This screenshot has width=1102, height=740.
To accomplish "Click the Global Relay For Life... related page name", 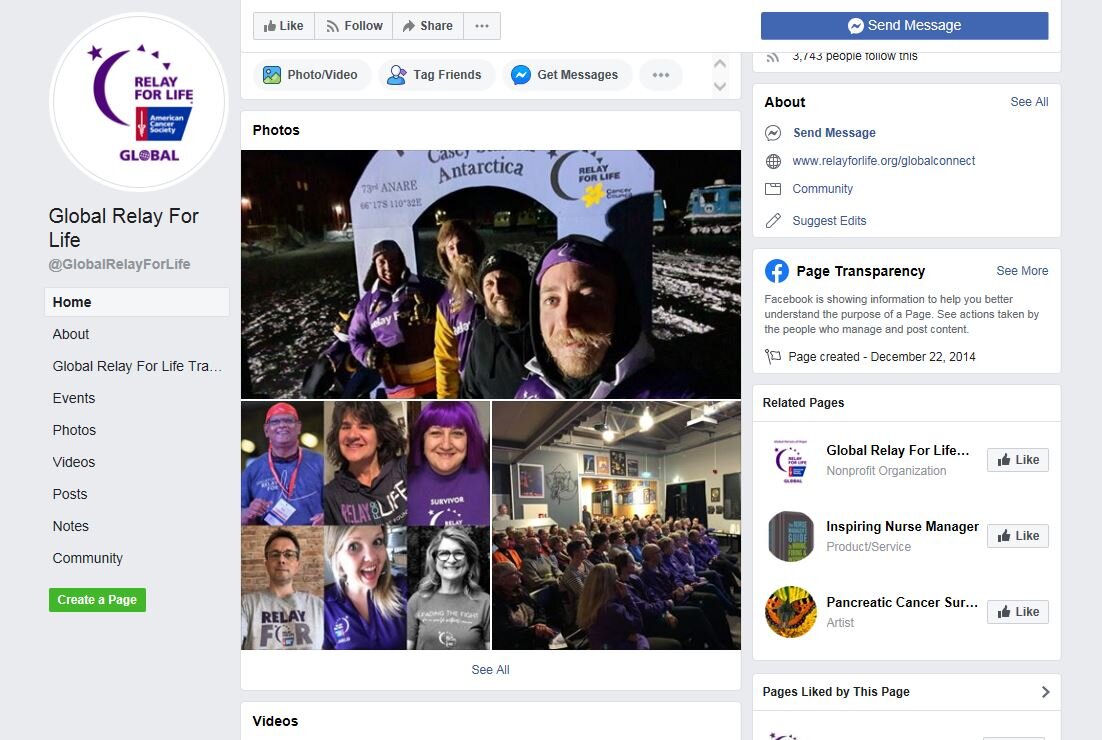I will (897, 450).
